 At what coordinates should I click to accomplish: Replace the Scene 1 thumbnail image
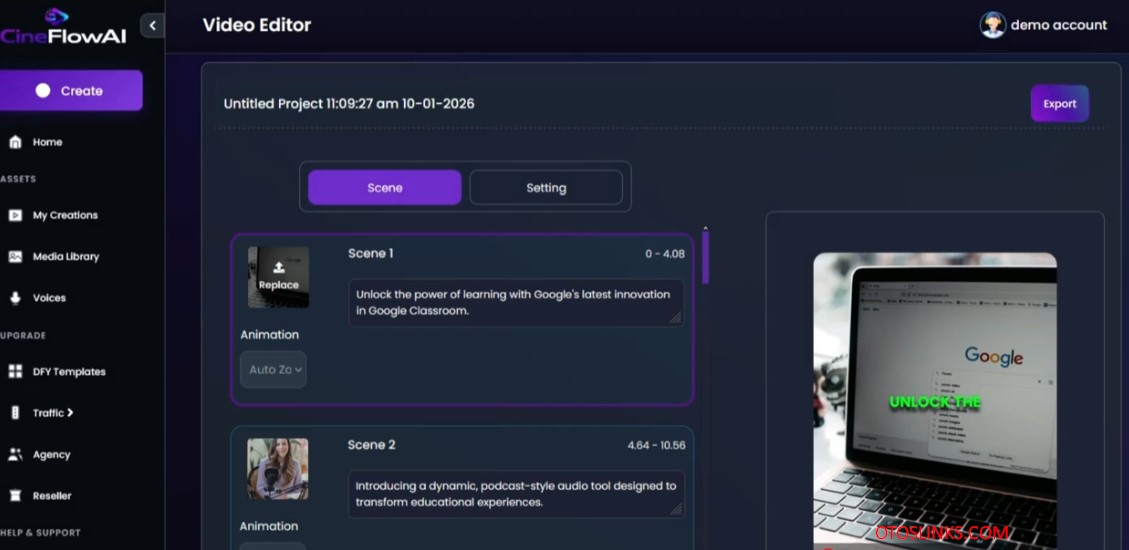279,277
